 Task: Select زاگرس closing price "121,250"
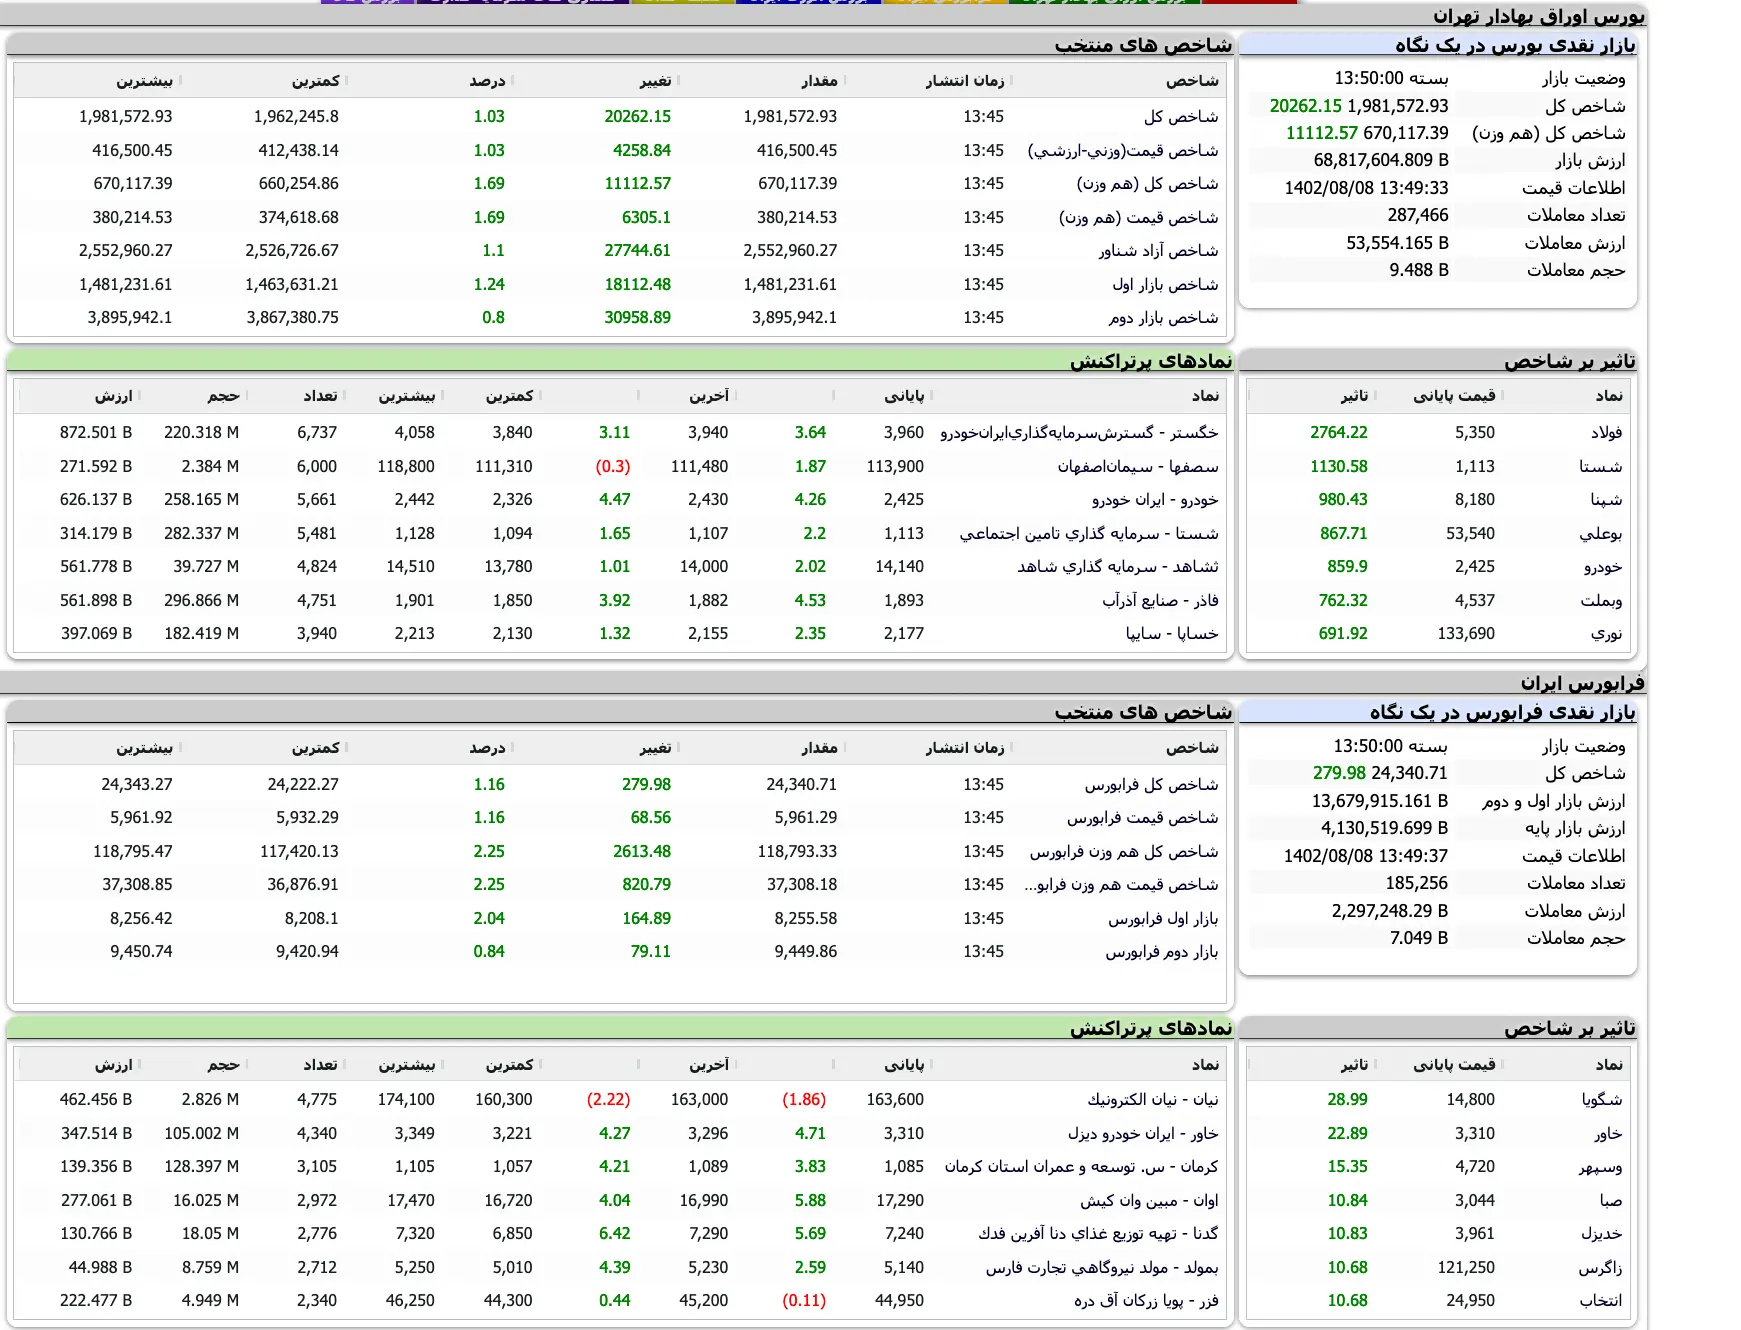tap(1466, 1268)
